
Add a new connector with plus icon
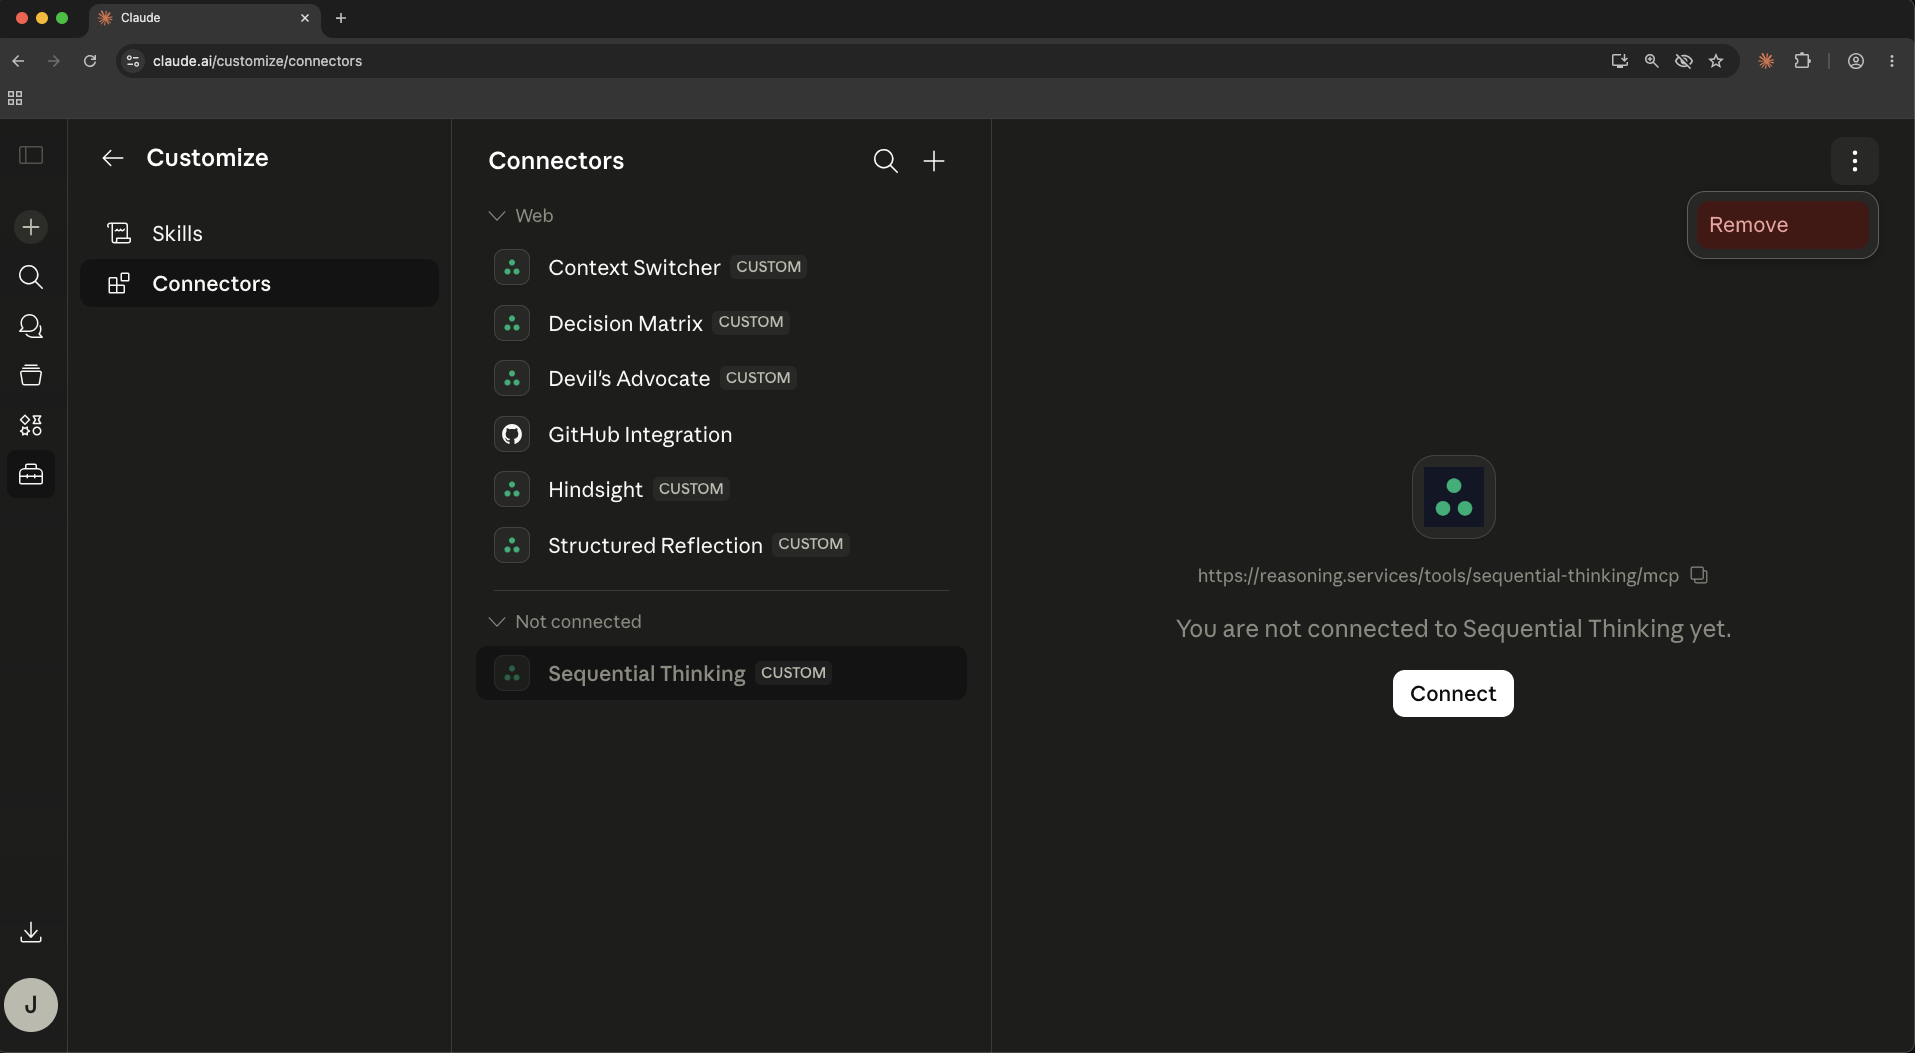934,161
